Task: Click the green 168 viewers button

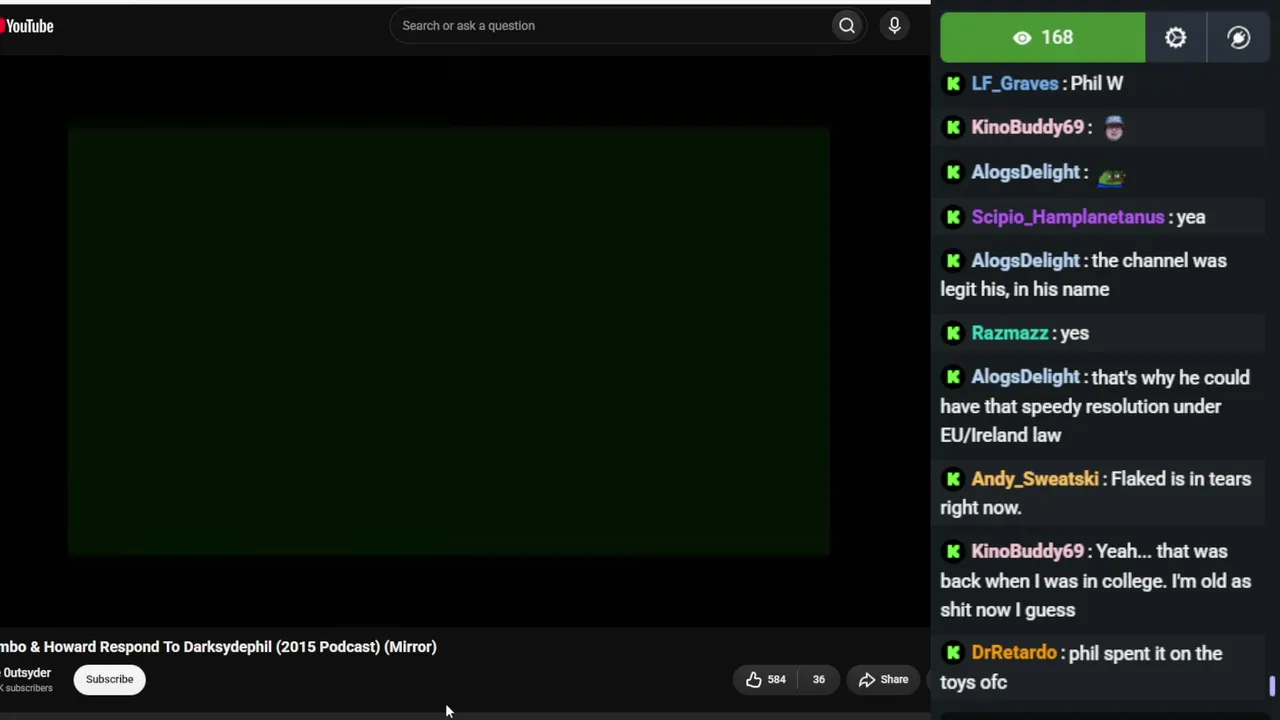Action: [1043, 38]
